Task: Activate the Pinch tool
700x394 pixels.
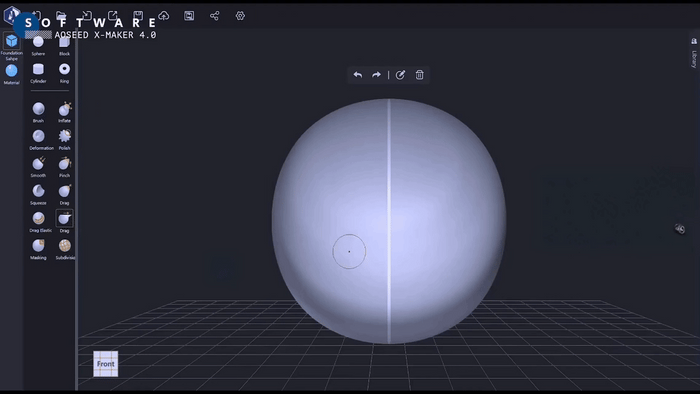Action: click(x=64, y=167)
